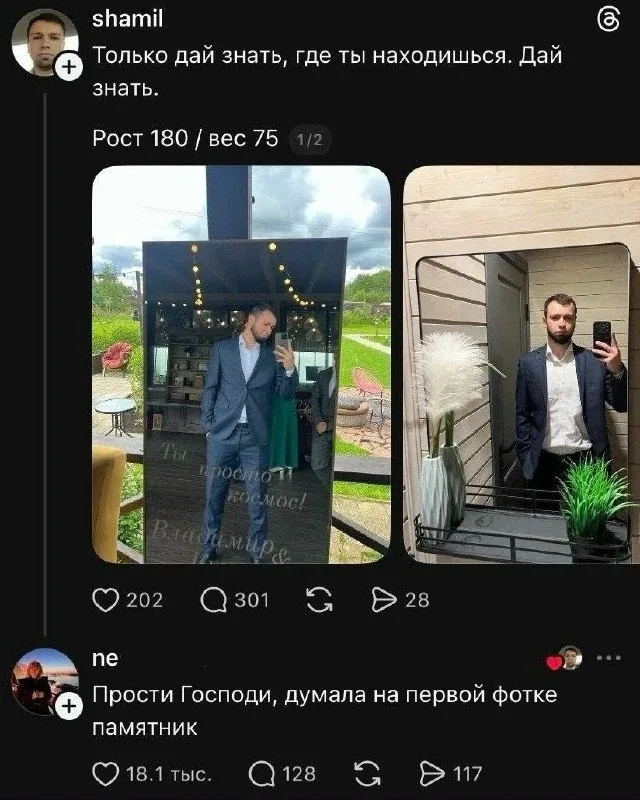Open shamil's profile picture
640x800 pixels.
pyautogui.click(x=44, y=42)
